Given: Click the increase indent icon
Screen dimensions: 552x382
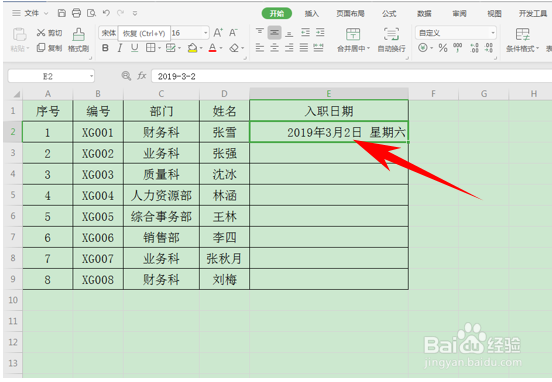Looking at the screenshot, I should pos(320,33).
